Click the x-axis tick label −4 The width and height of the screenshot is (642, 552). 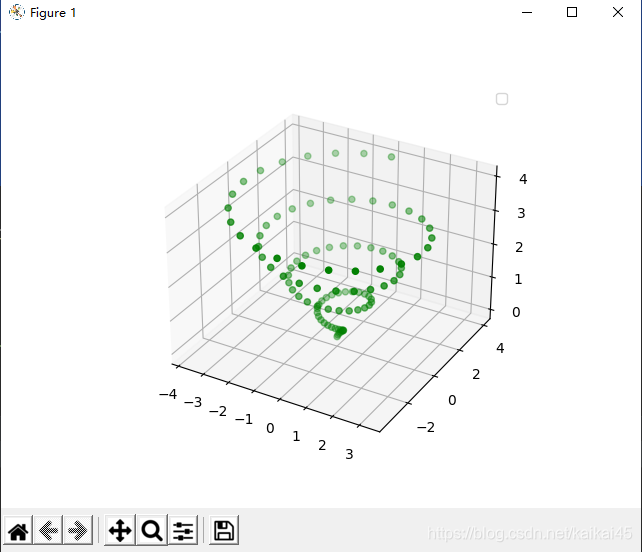click(168, 394)
